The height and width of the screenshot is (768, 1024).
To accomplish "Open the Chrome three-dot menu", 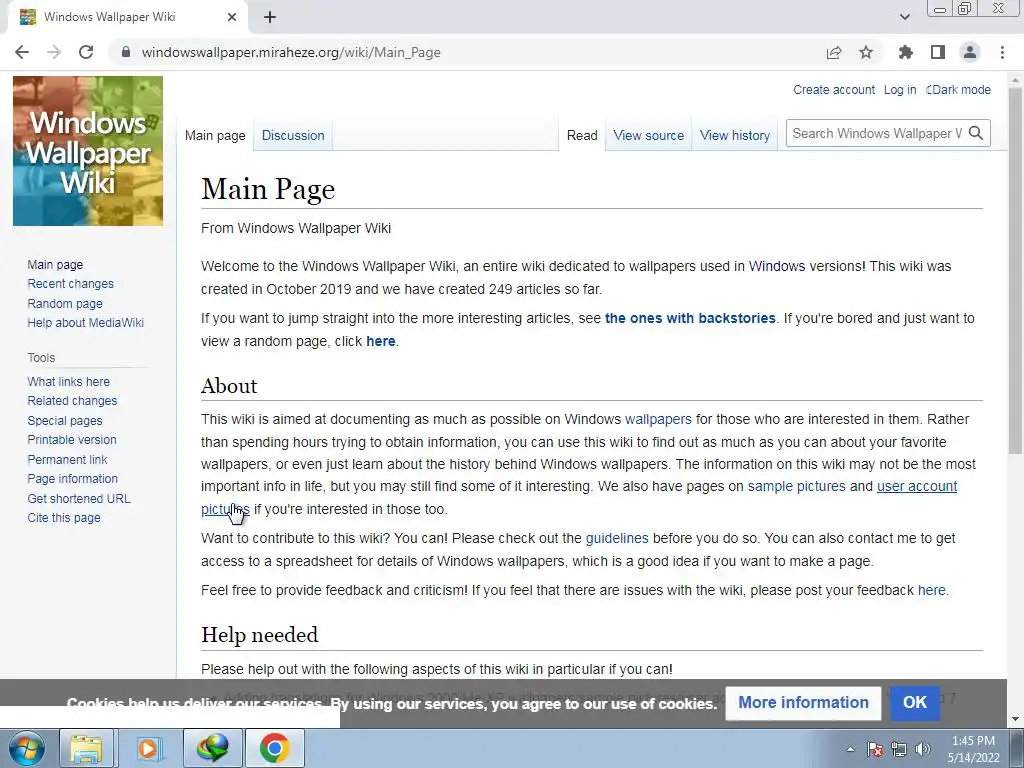I will pyautogui.click(x=1002, y=52).
